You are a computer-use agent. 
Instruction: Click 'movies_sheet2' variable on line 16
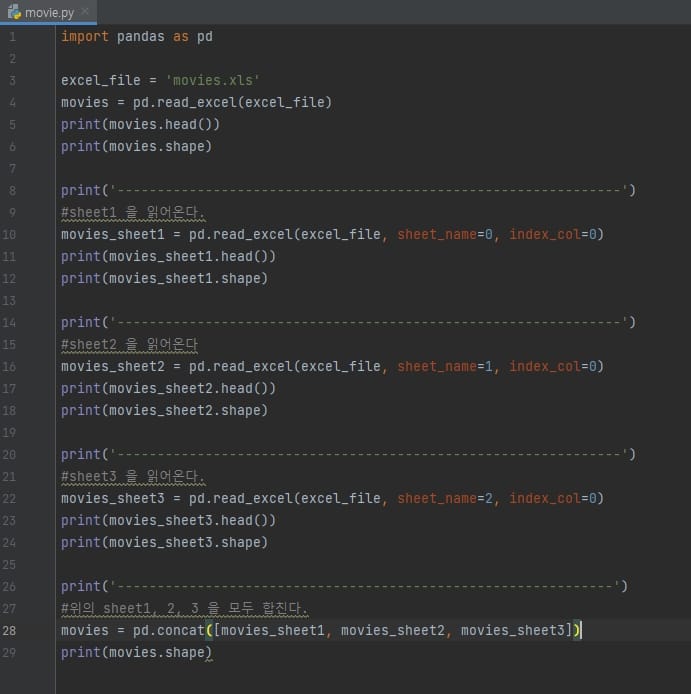[x=112, y=366]
